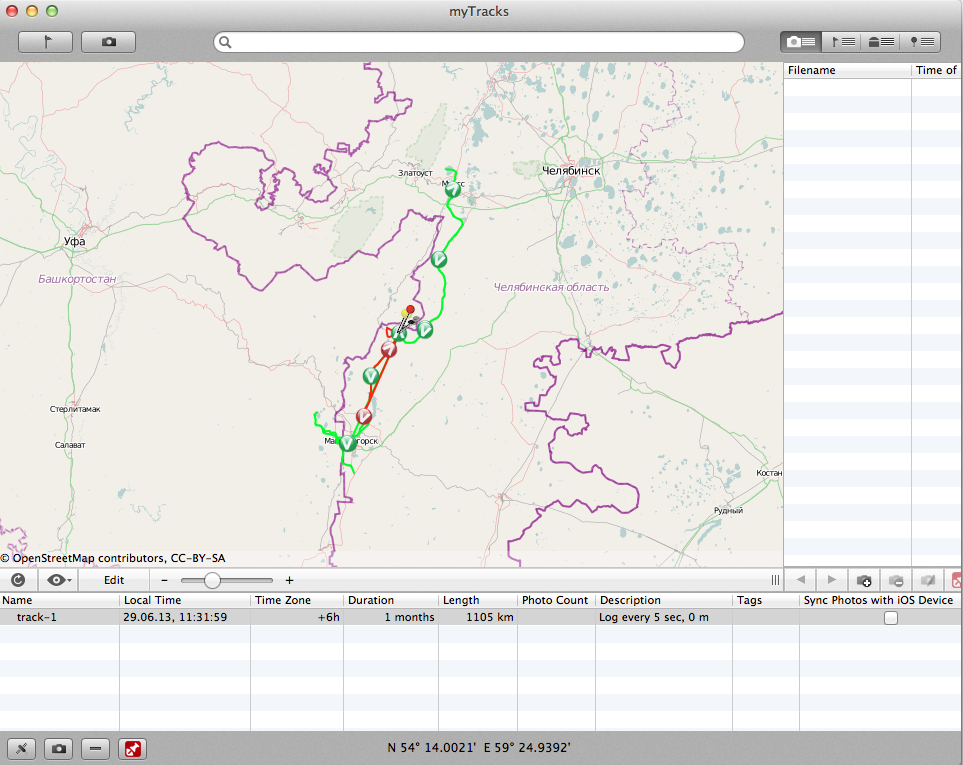Sort tracks by Name column

click(x=60, y=600)
